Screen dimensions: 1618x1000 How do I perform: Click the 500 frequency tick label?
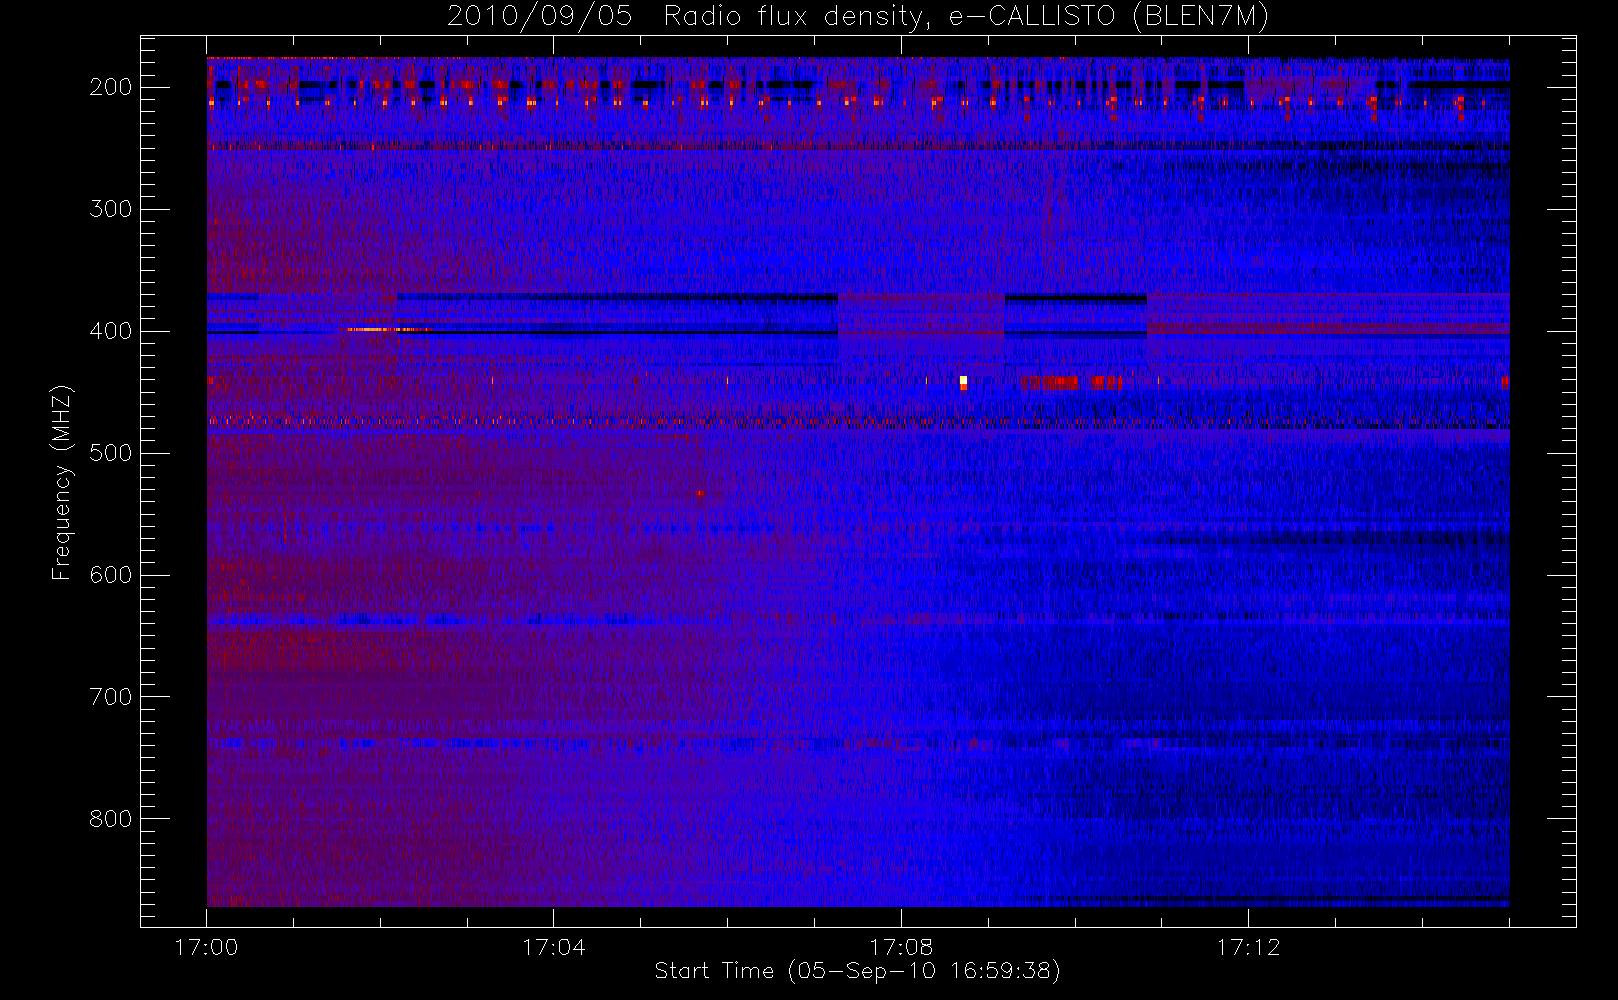111,453
